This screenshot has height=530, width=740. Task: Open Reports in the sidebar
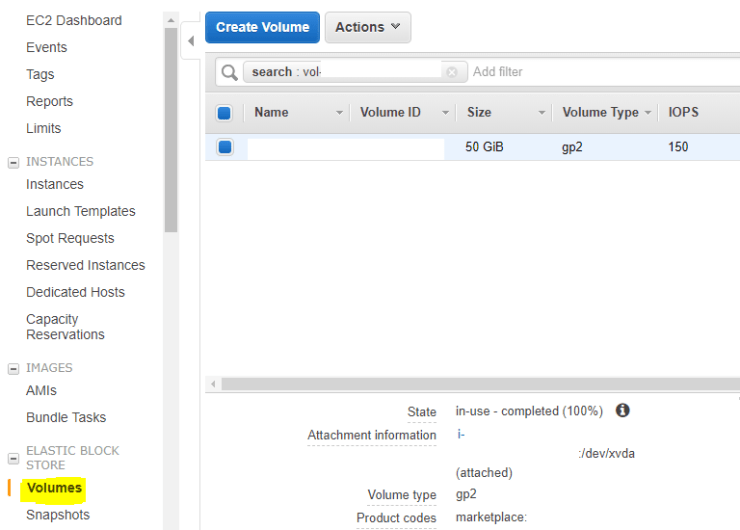coord(50,101)
